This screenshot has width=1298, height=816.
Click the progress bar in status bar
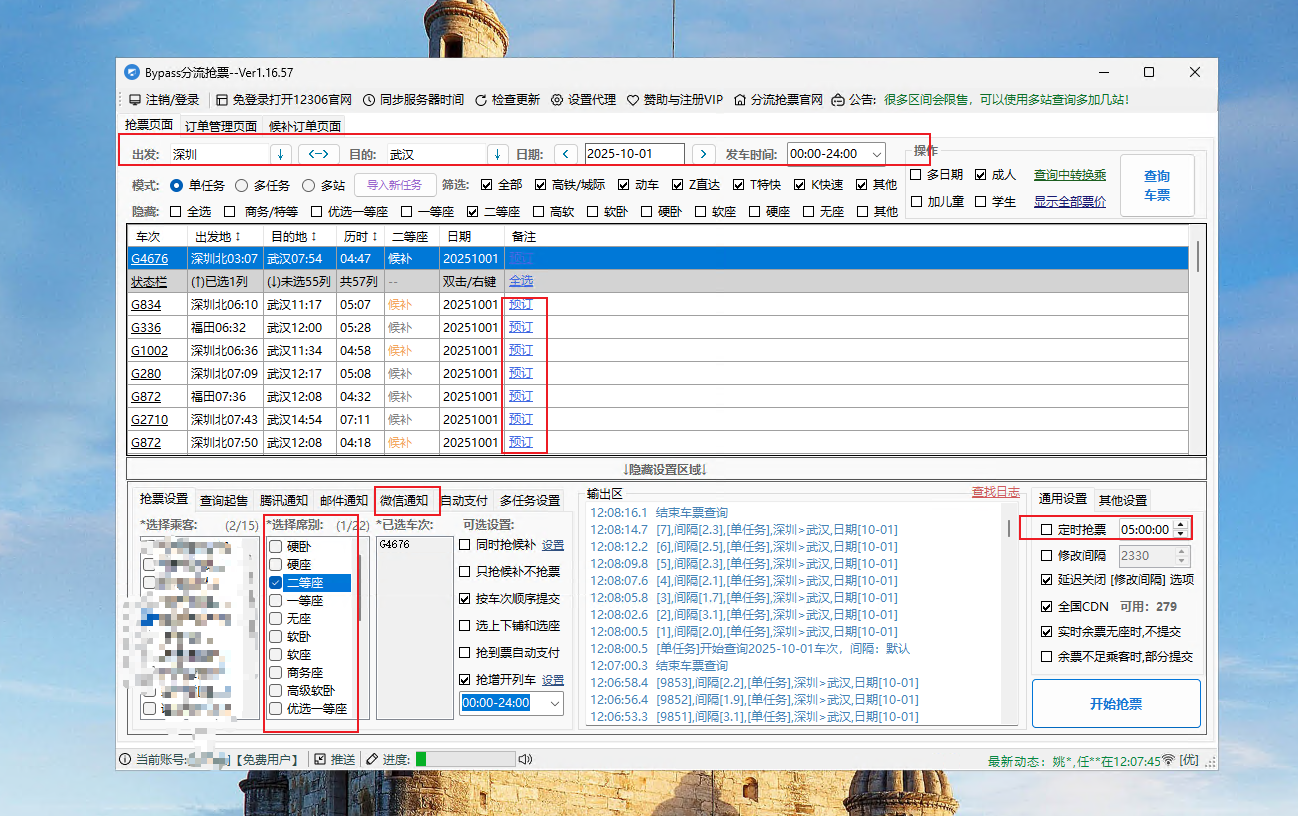pyautogui.click(x=464, y=759)
